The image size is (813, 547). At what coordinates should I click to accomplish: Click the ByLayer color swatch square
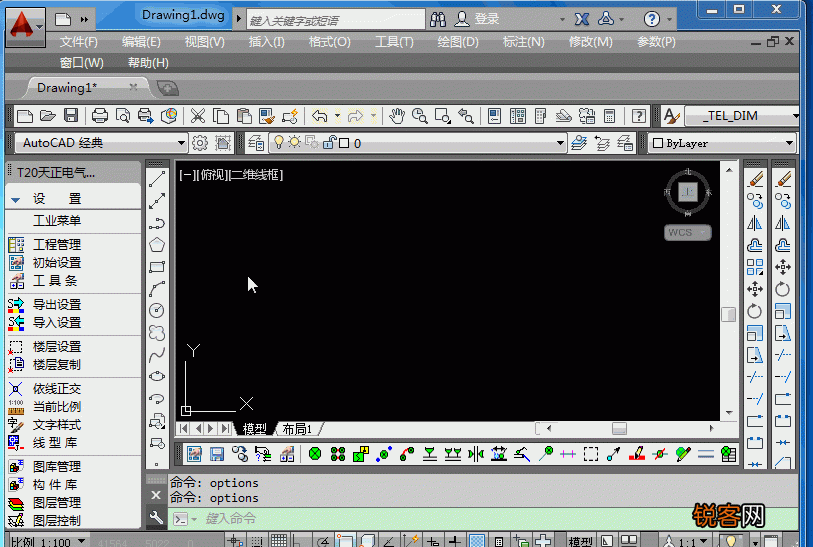tap(657, 143)
